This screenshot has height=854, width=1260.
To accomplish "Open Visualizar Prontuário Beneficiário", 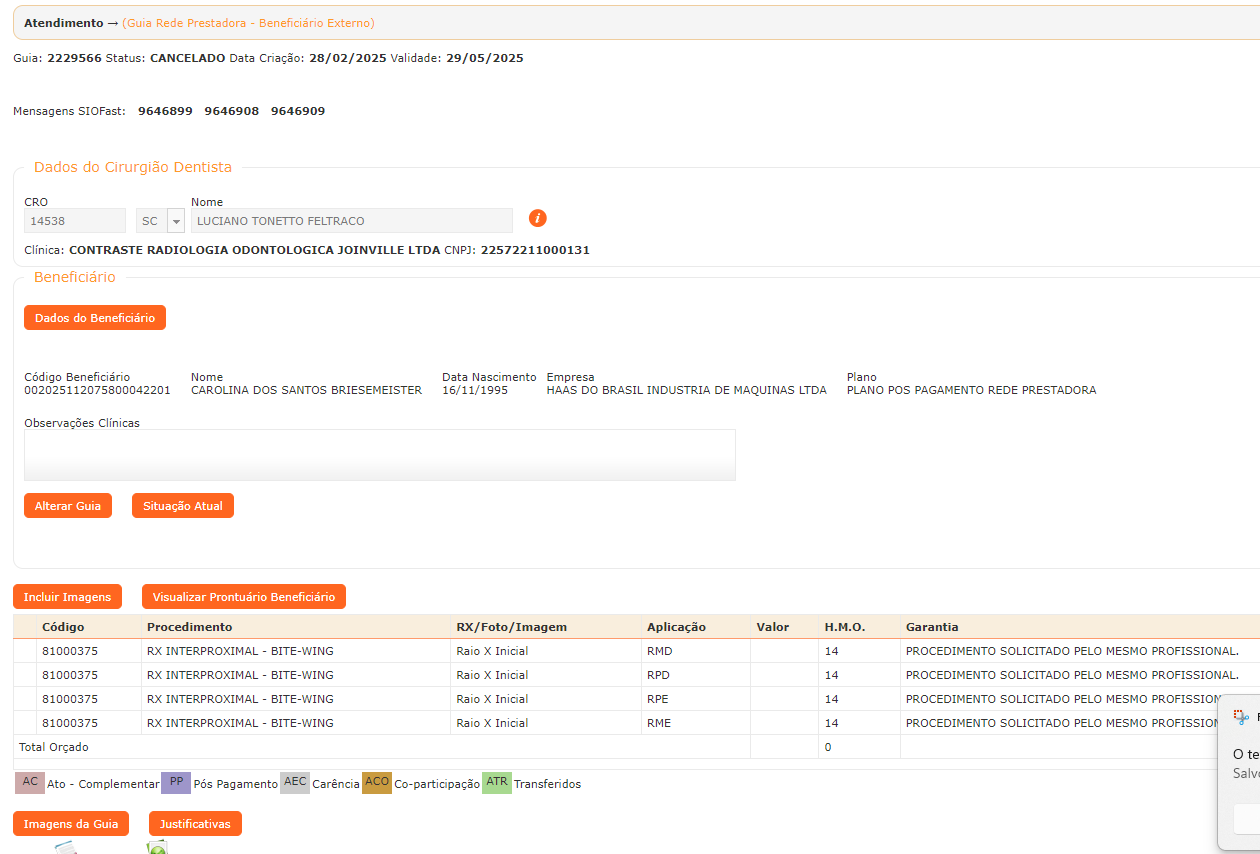I will coord(243,597).
